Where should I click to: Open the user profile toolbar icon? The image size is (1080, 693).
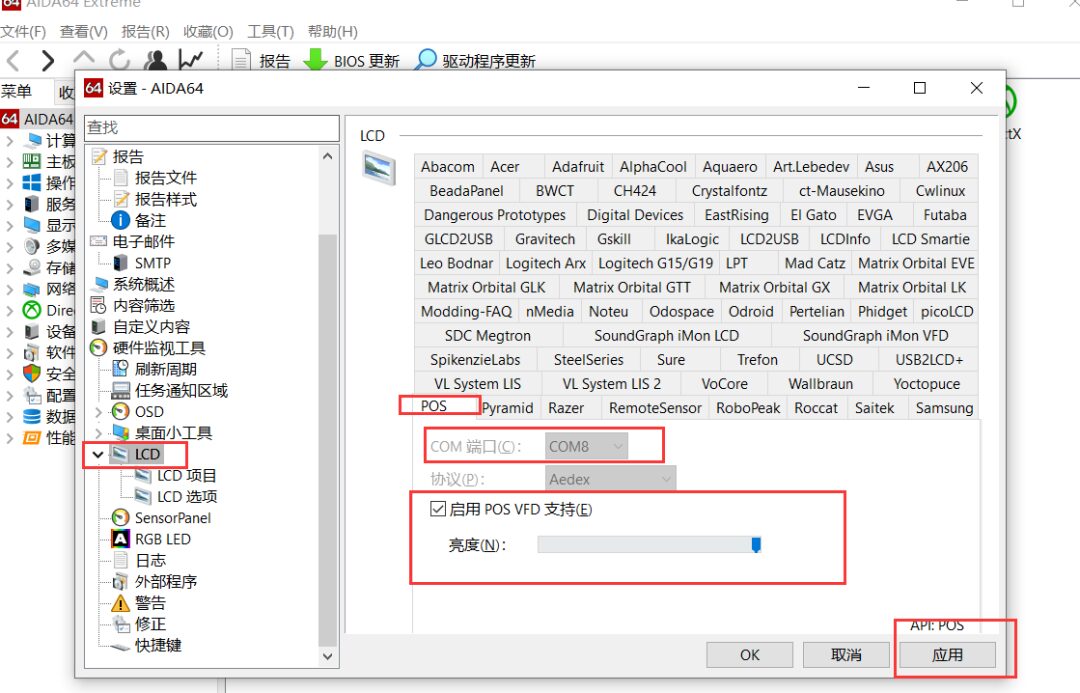(156, 60)
